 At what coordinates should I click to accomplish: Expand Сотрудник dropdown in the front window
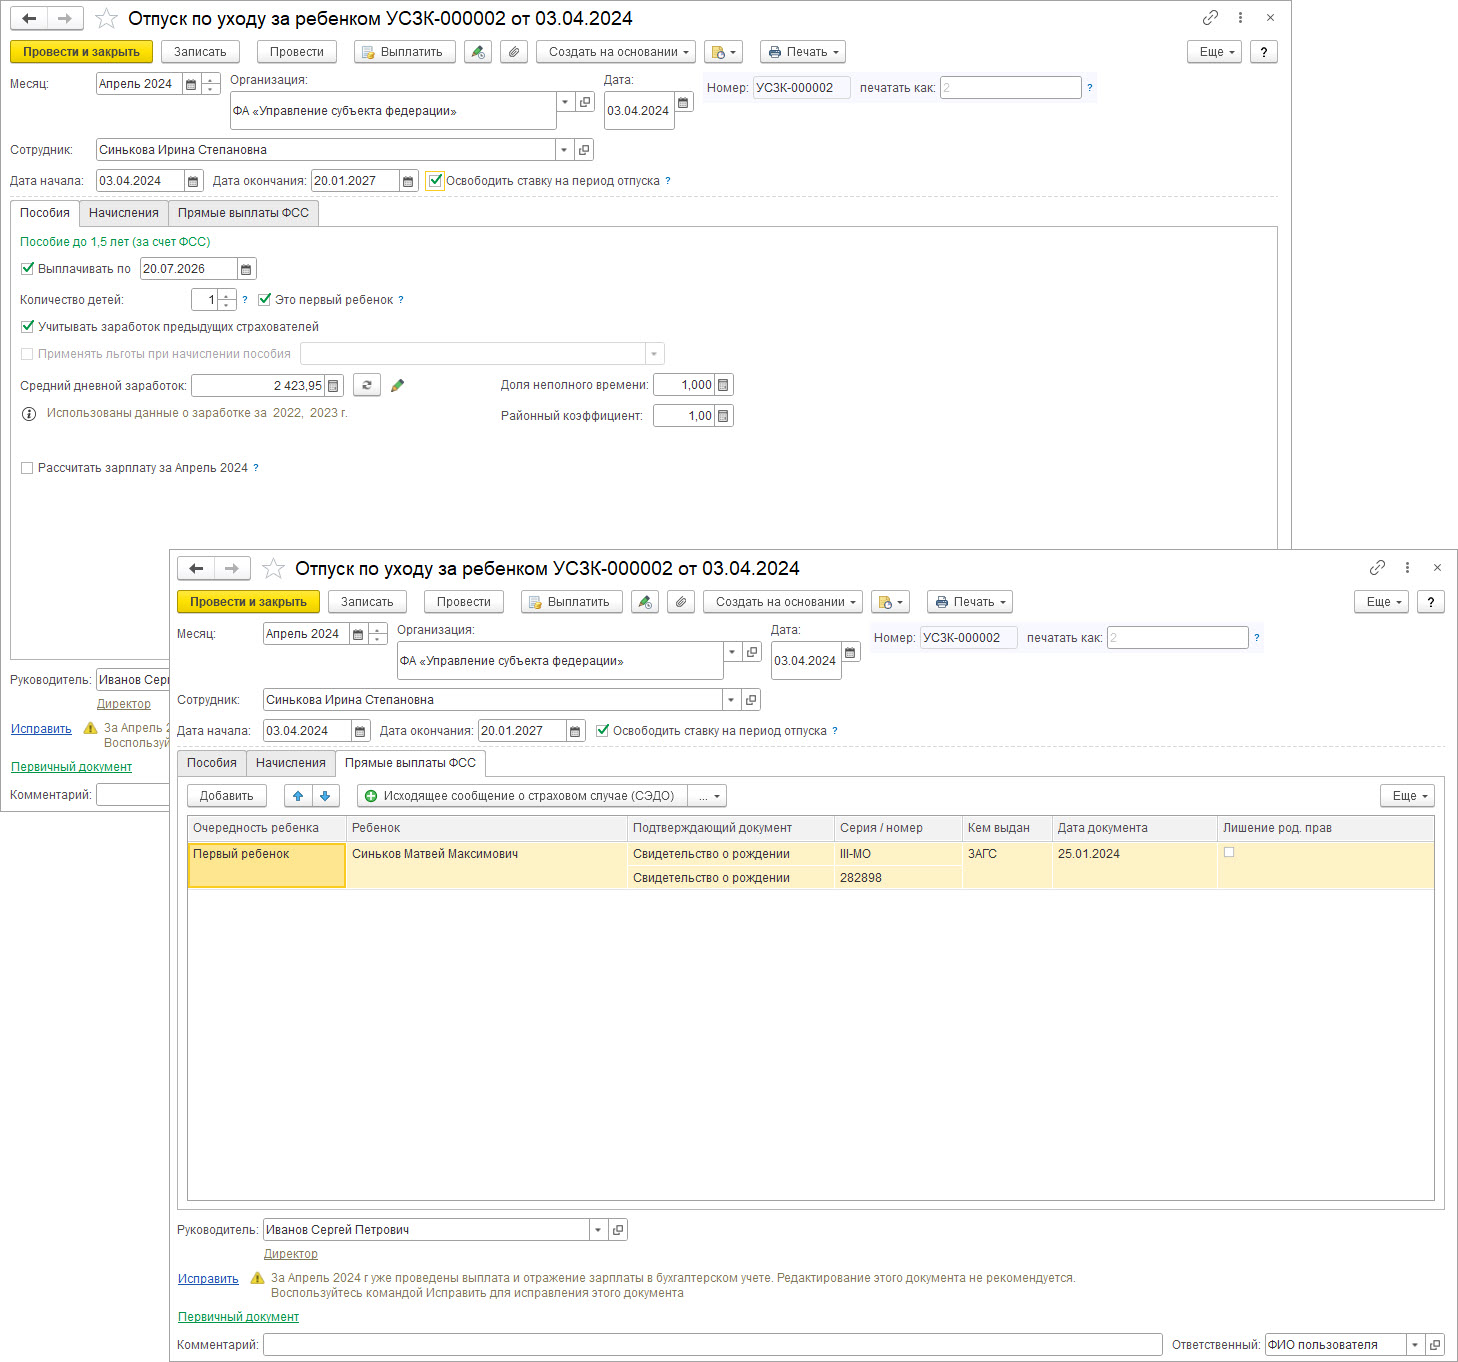pos(732,700)
